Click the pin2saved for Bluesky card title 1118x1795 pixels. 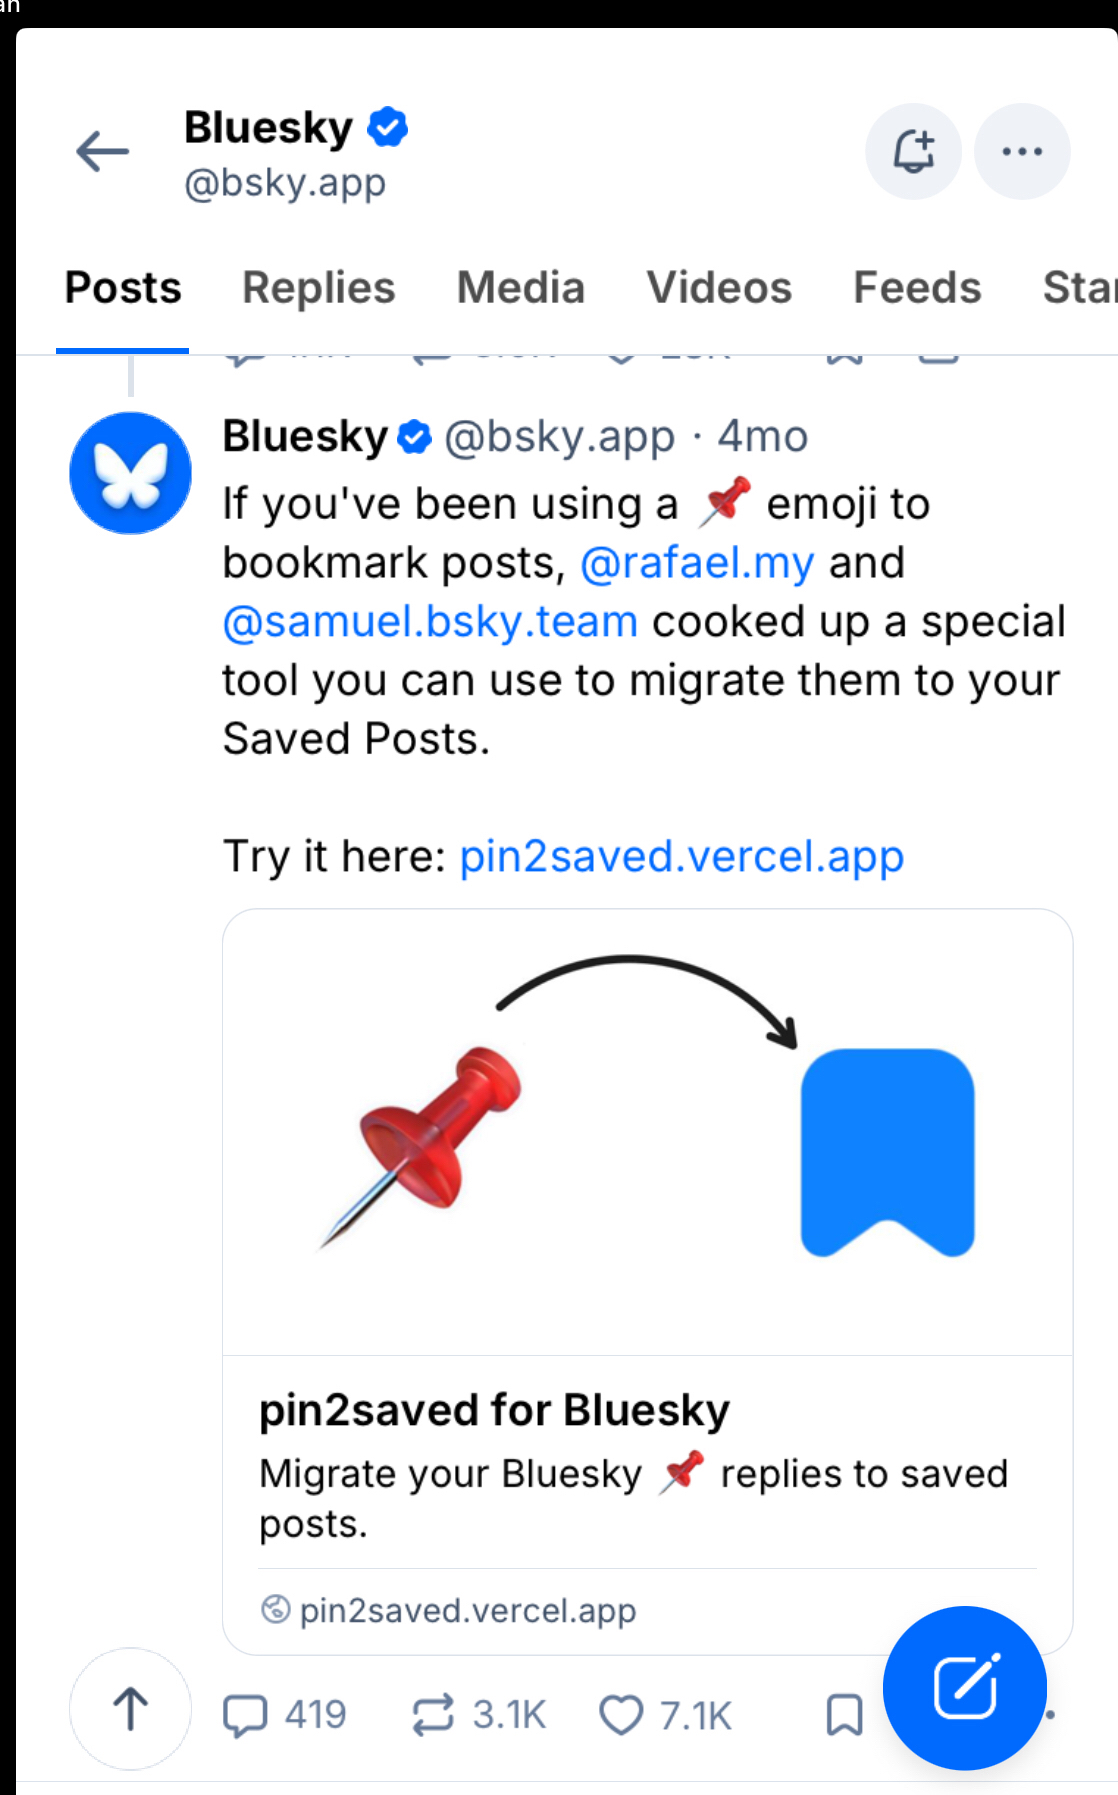(x=494, y=1410)
